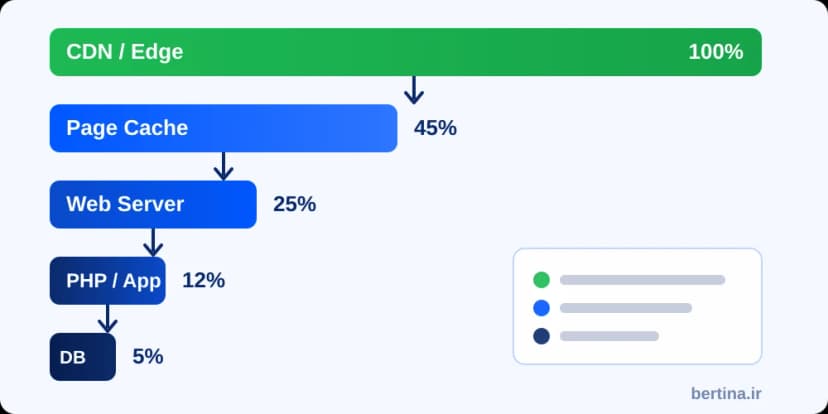Select the Page Cache bar

223,128
